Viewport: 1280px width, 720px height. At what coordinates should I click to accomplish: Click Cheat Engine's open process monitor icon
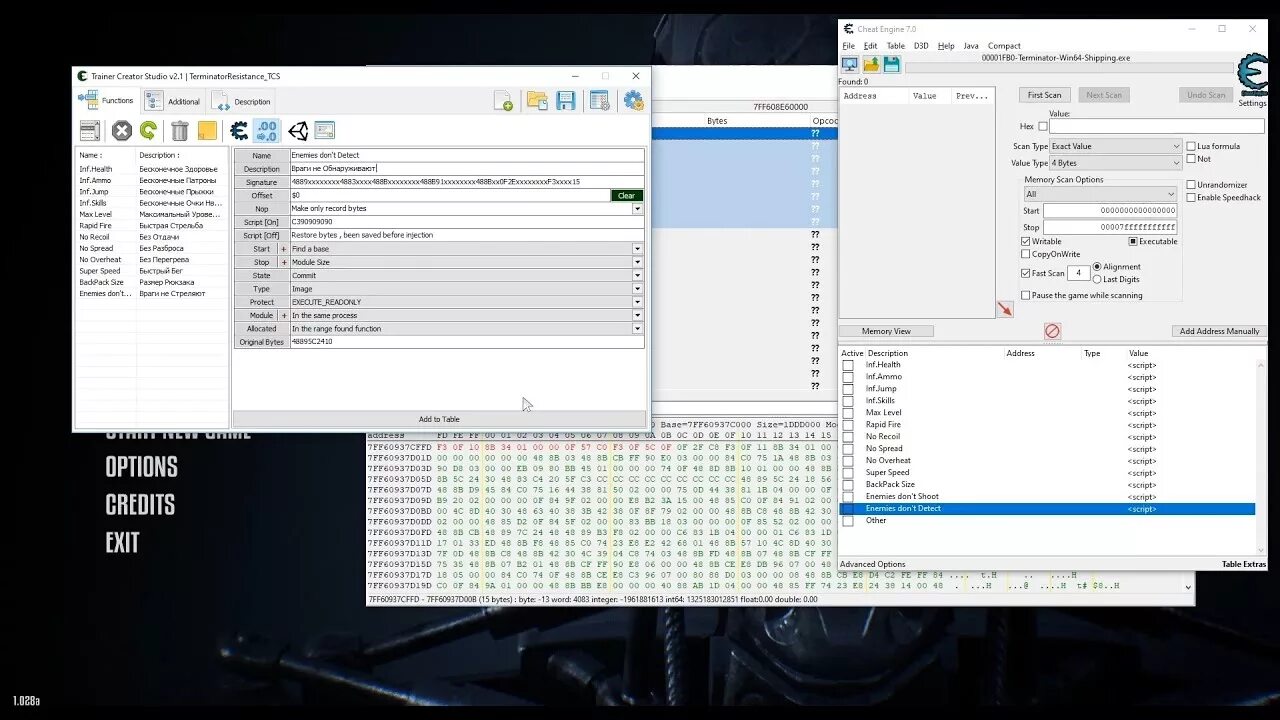click(x=850, y=65)
